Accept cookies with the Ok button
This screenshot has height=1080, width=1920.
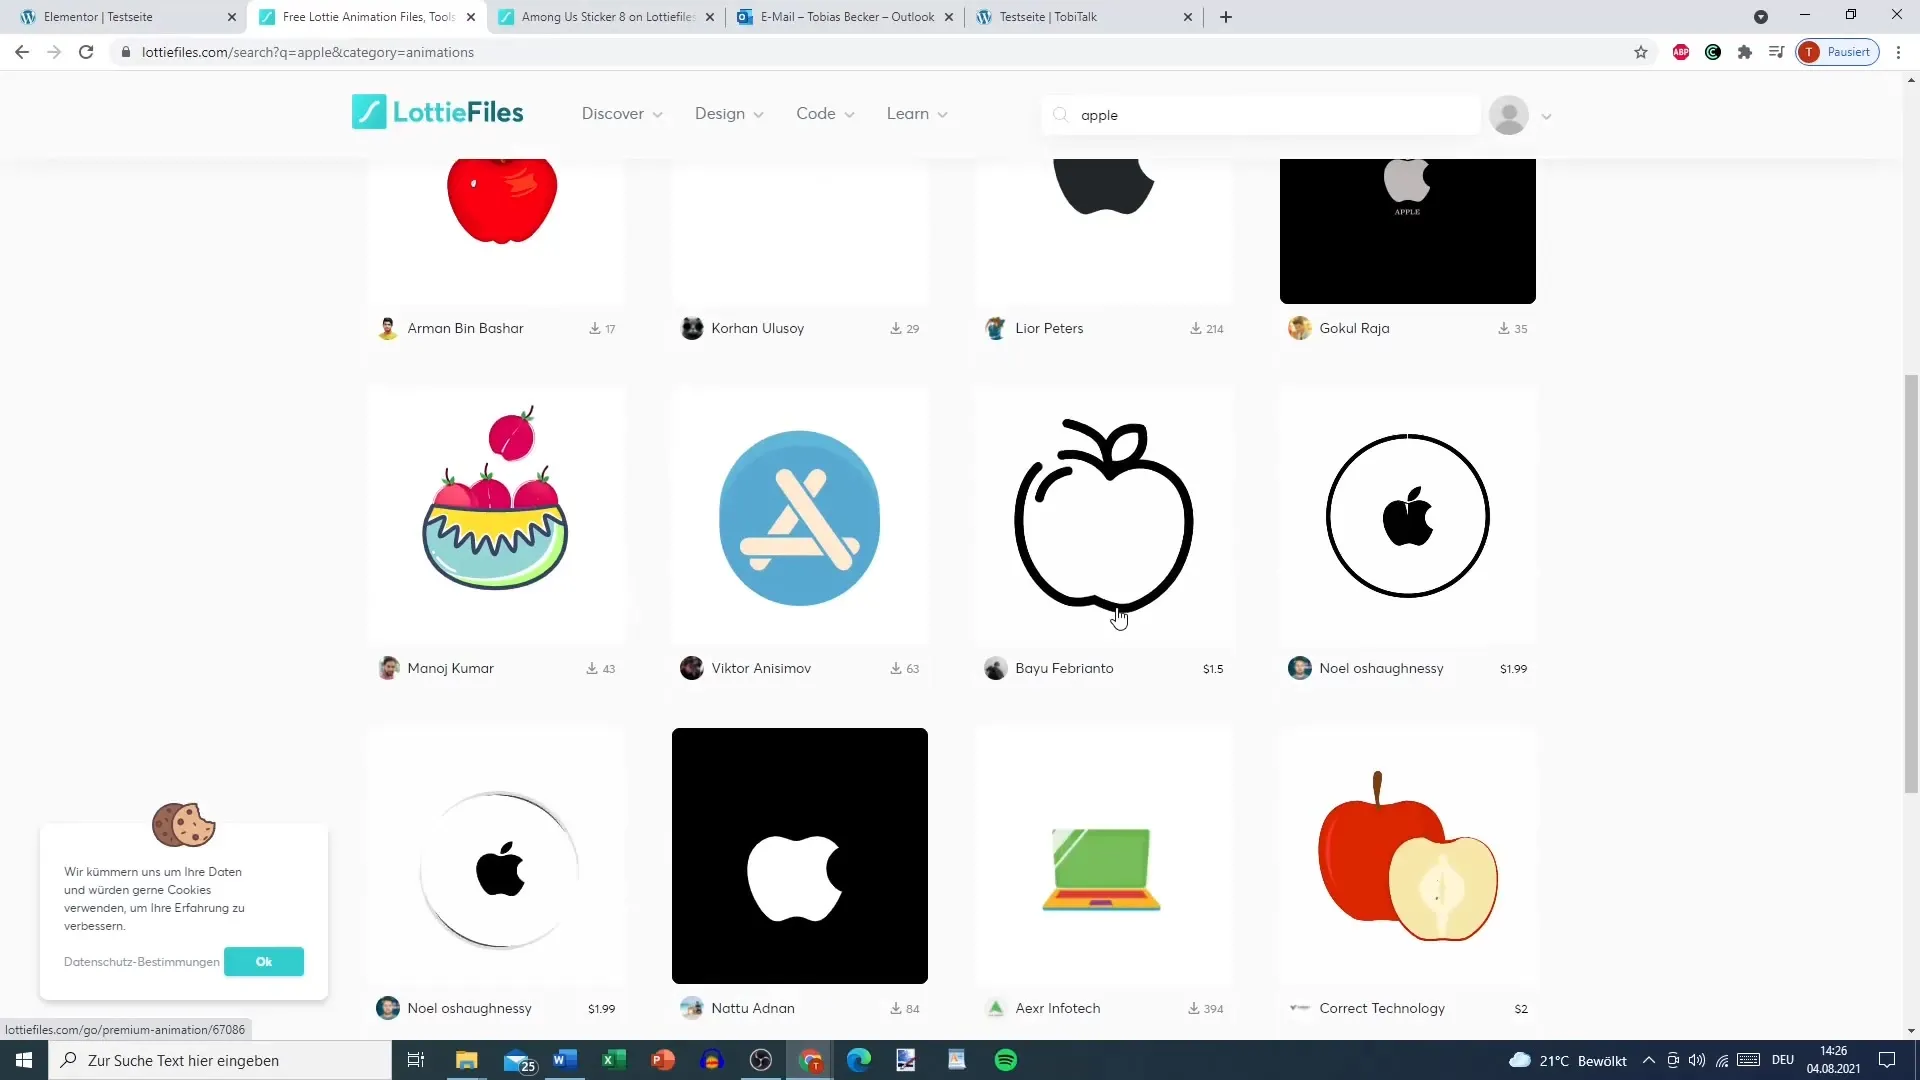[264, 962]
